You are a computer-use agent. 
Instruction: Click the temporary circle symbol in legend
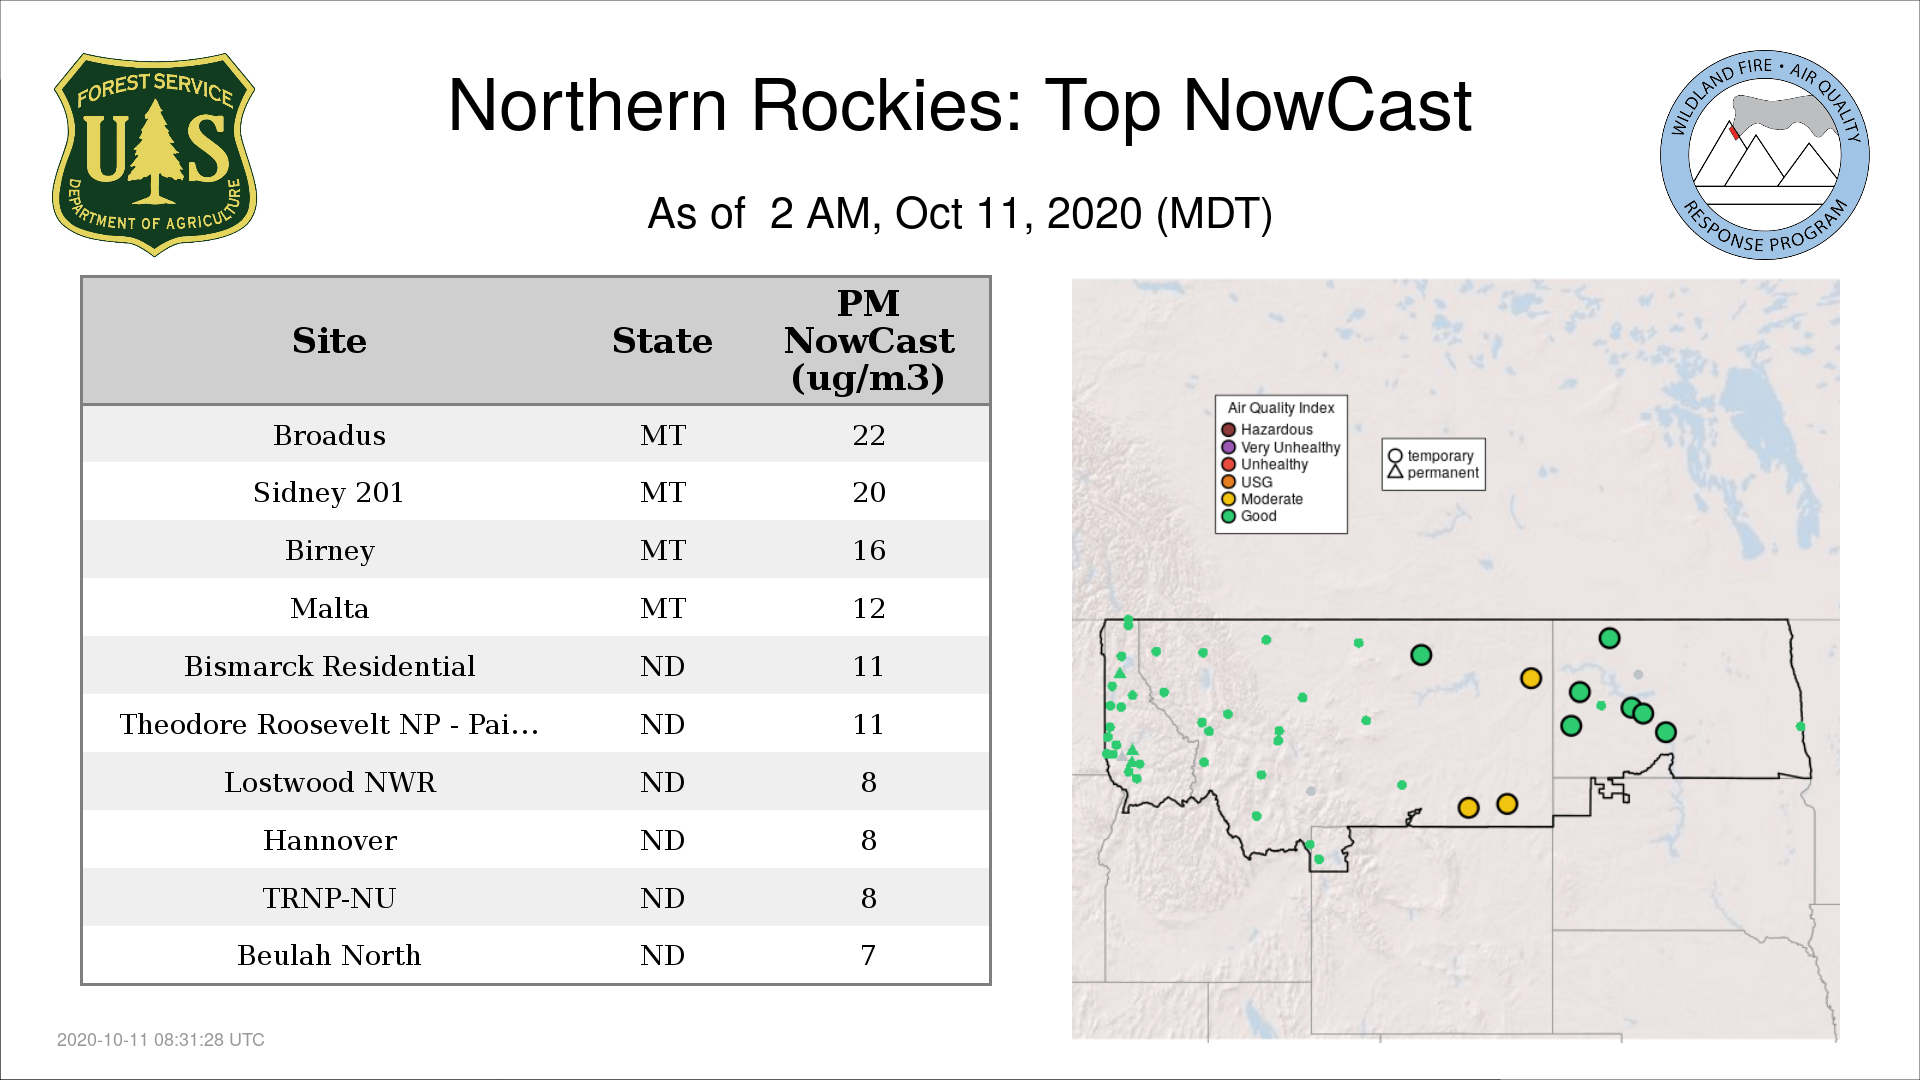coord(1395,456)
